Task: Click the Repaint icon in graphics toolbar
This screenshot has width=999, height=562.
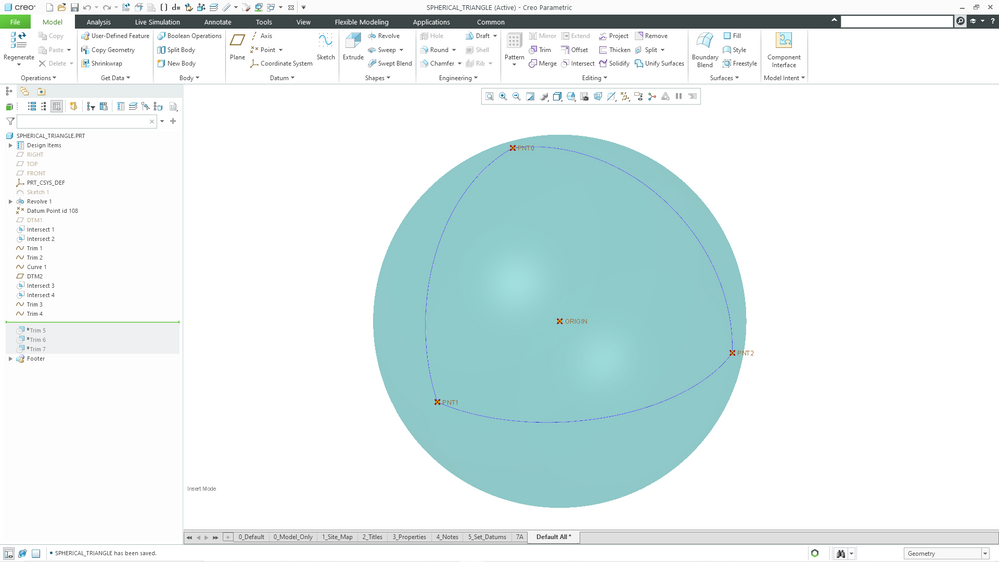Action: (530, 96)
